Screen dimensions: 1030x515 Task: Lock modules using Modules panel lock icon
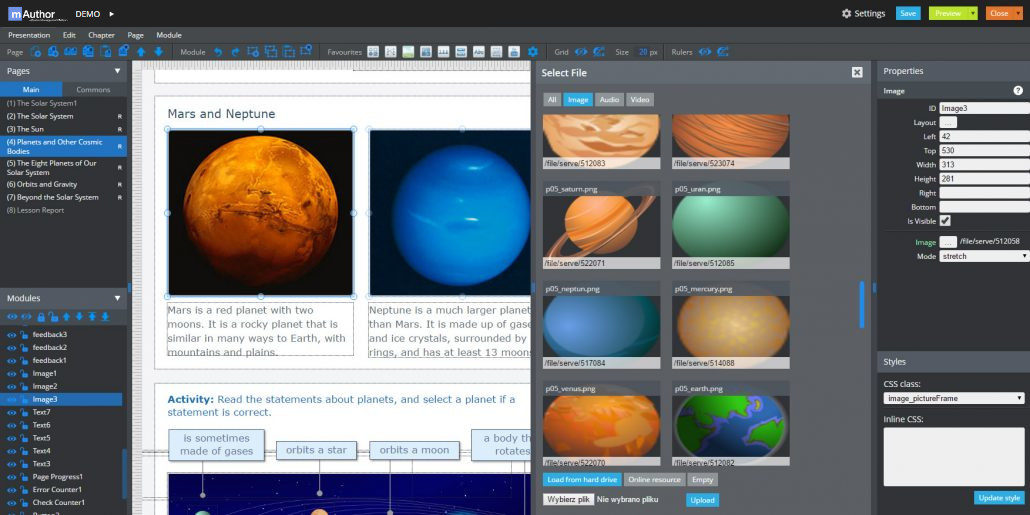(x=41, y=317)
